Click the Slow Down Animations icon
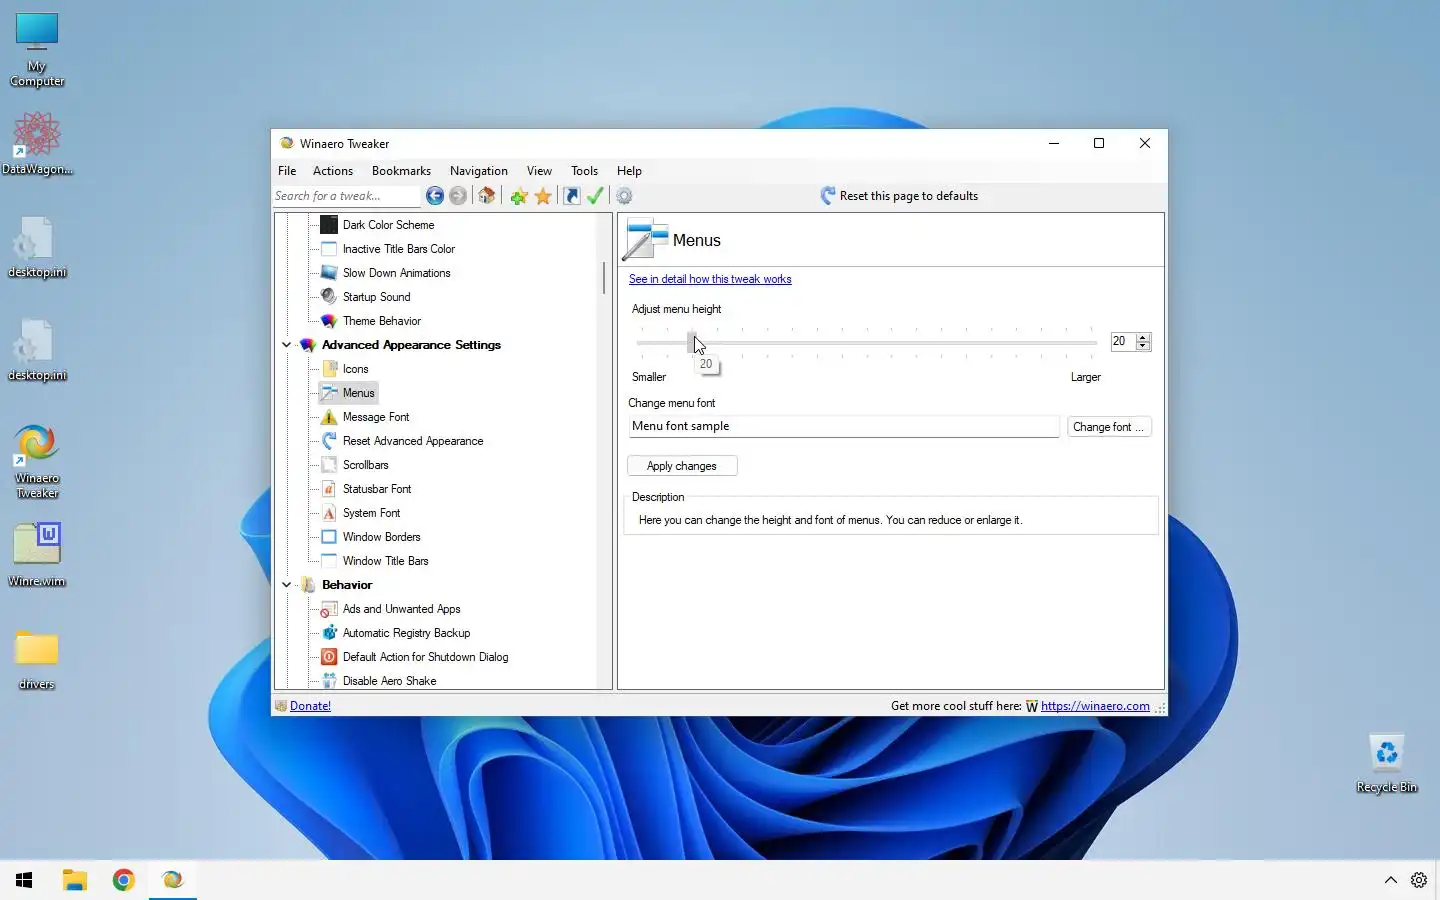The width and height of the screenshot is (1440, 900). (329, 273)
